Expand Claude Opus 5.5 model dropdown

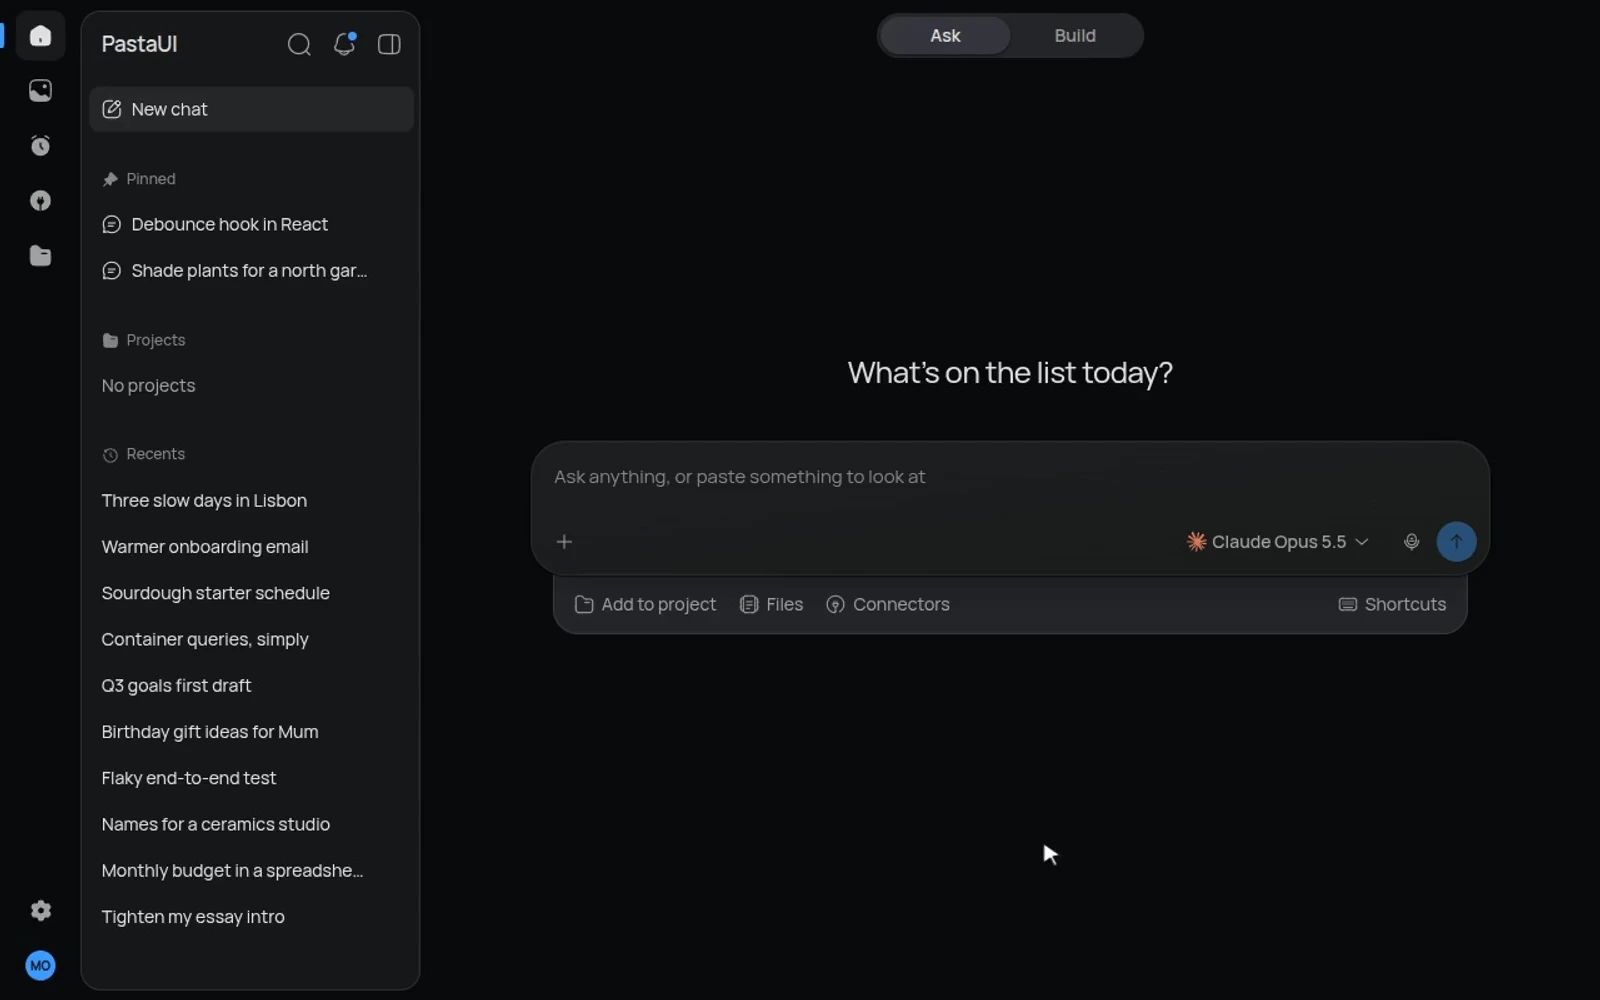[1277, 542]
